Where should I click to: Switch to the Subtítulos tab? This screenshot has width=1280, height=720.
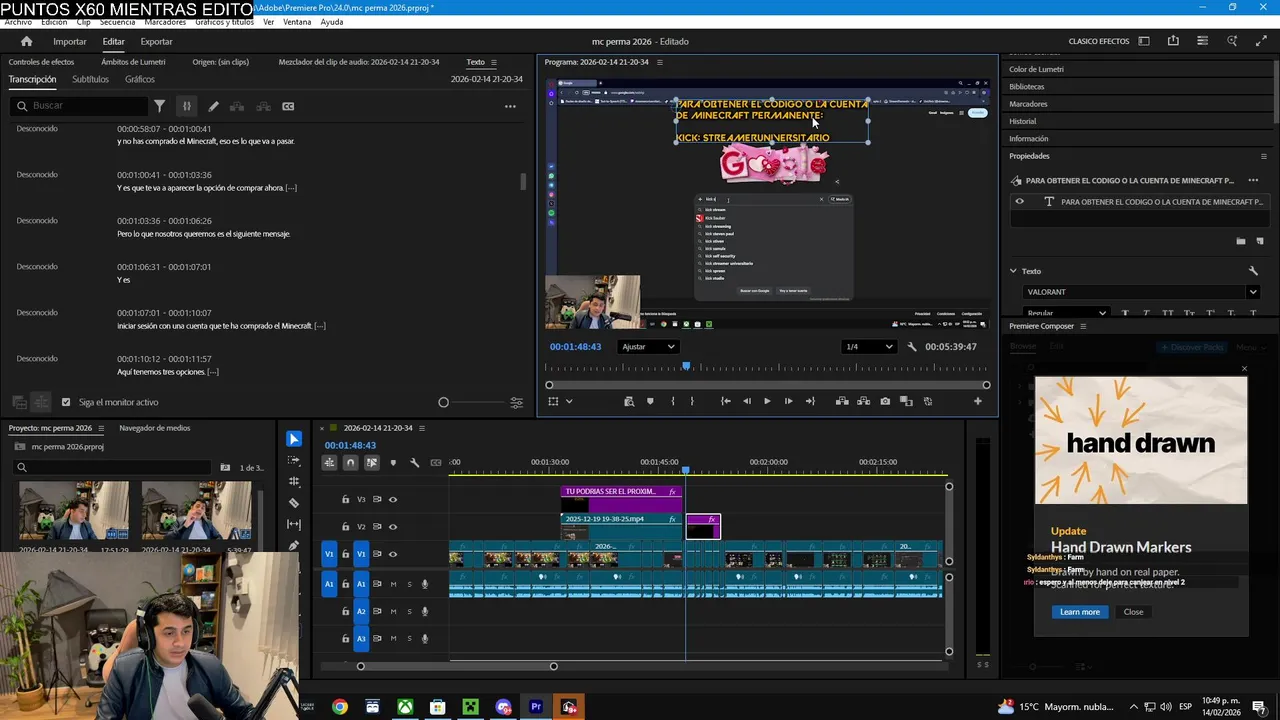(x=90, y=79)
